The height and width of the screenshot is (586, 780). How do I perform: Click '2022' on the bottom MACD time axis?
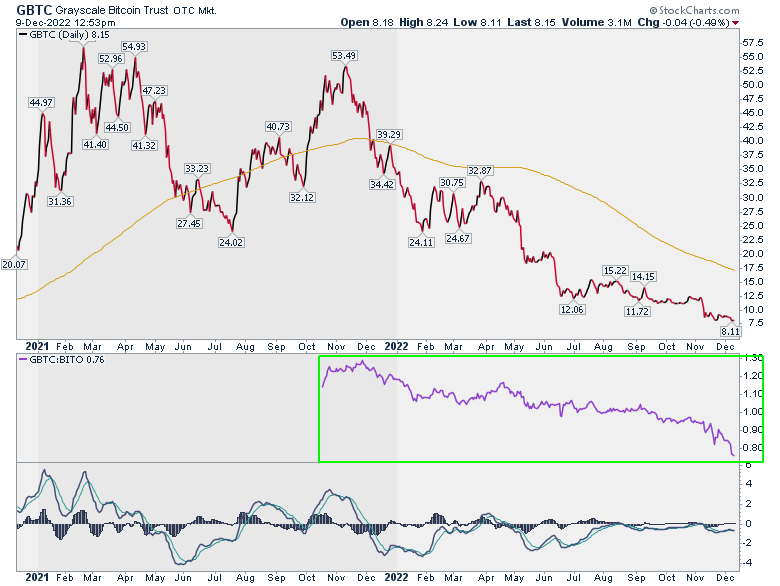coord(396,577)
